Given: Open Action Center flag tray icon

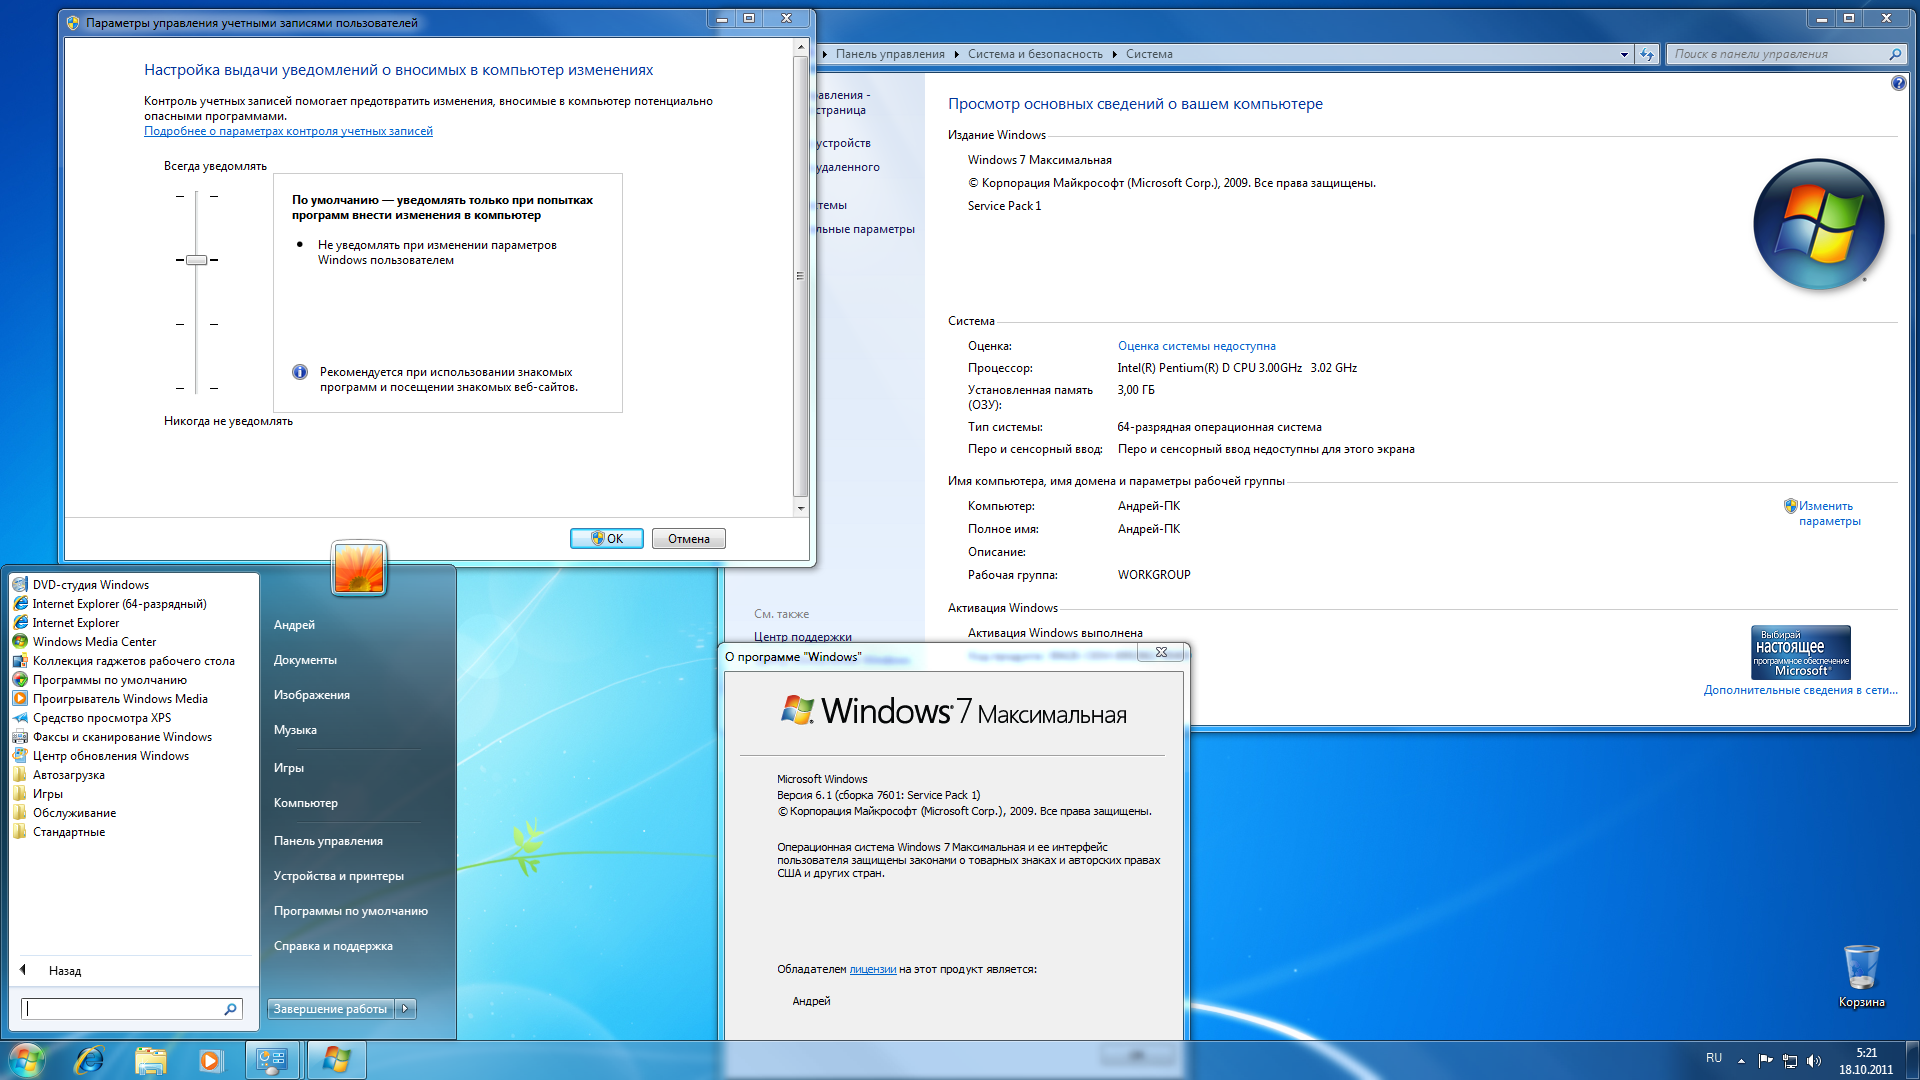Looking at the screenshot, I should coord(1765,1060).
